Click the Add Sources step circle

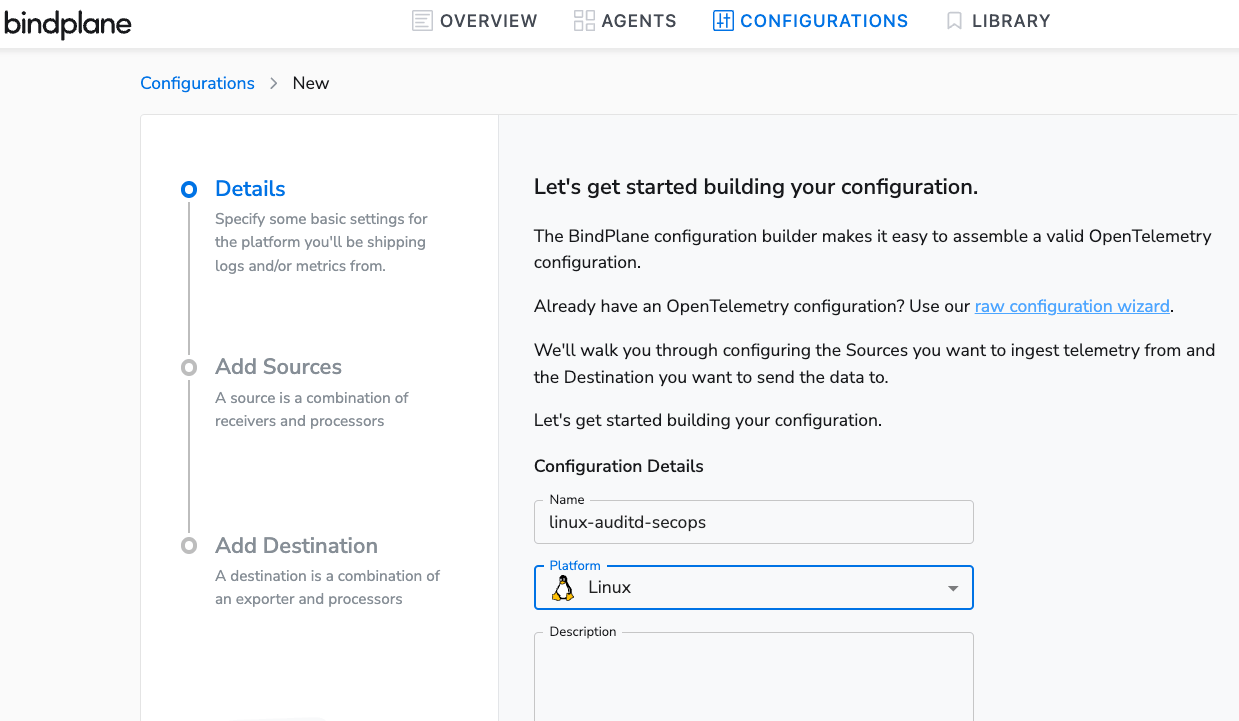(188, 368)
